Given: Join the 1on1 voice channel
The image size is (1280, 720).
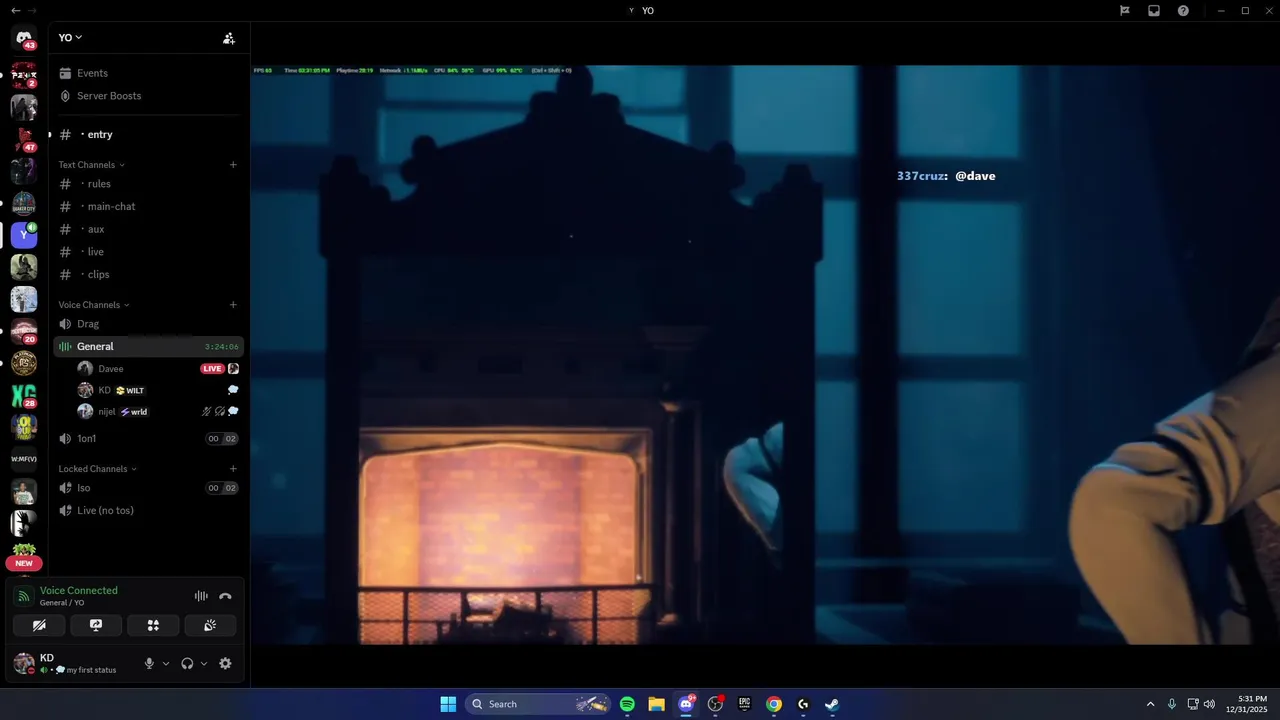Looking at the screenshot, I should (148, 438).
